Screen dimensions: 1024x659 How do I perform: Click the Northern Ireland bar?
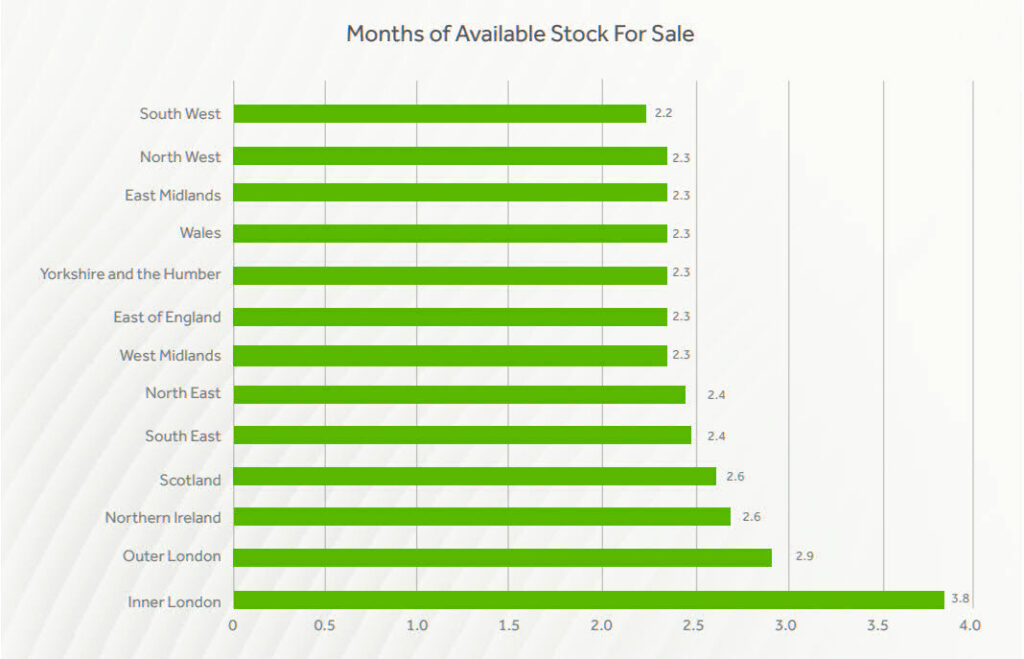[482, 516]
